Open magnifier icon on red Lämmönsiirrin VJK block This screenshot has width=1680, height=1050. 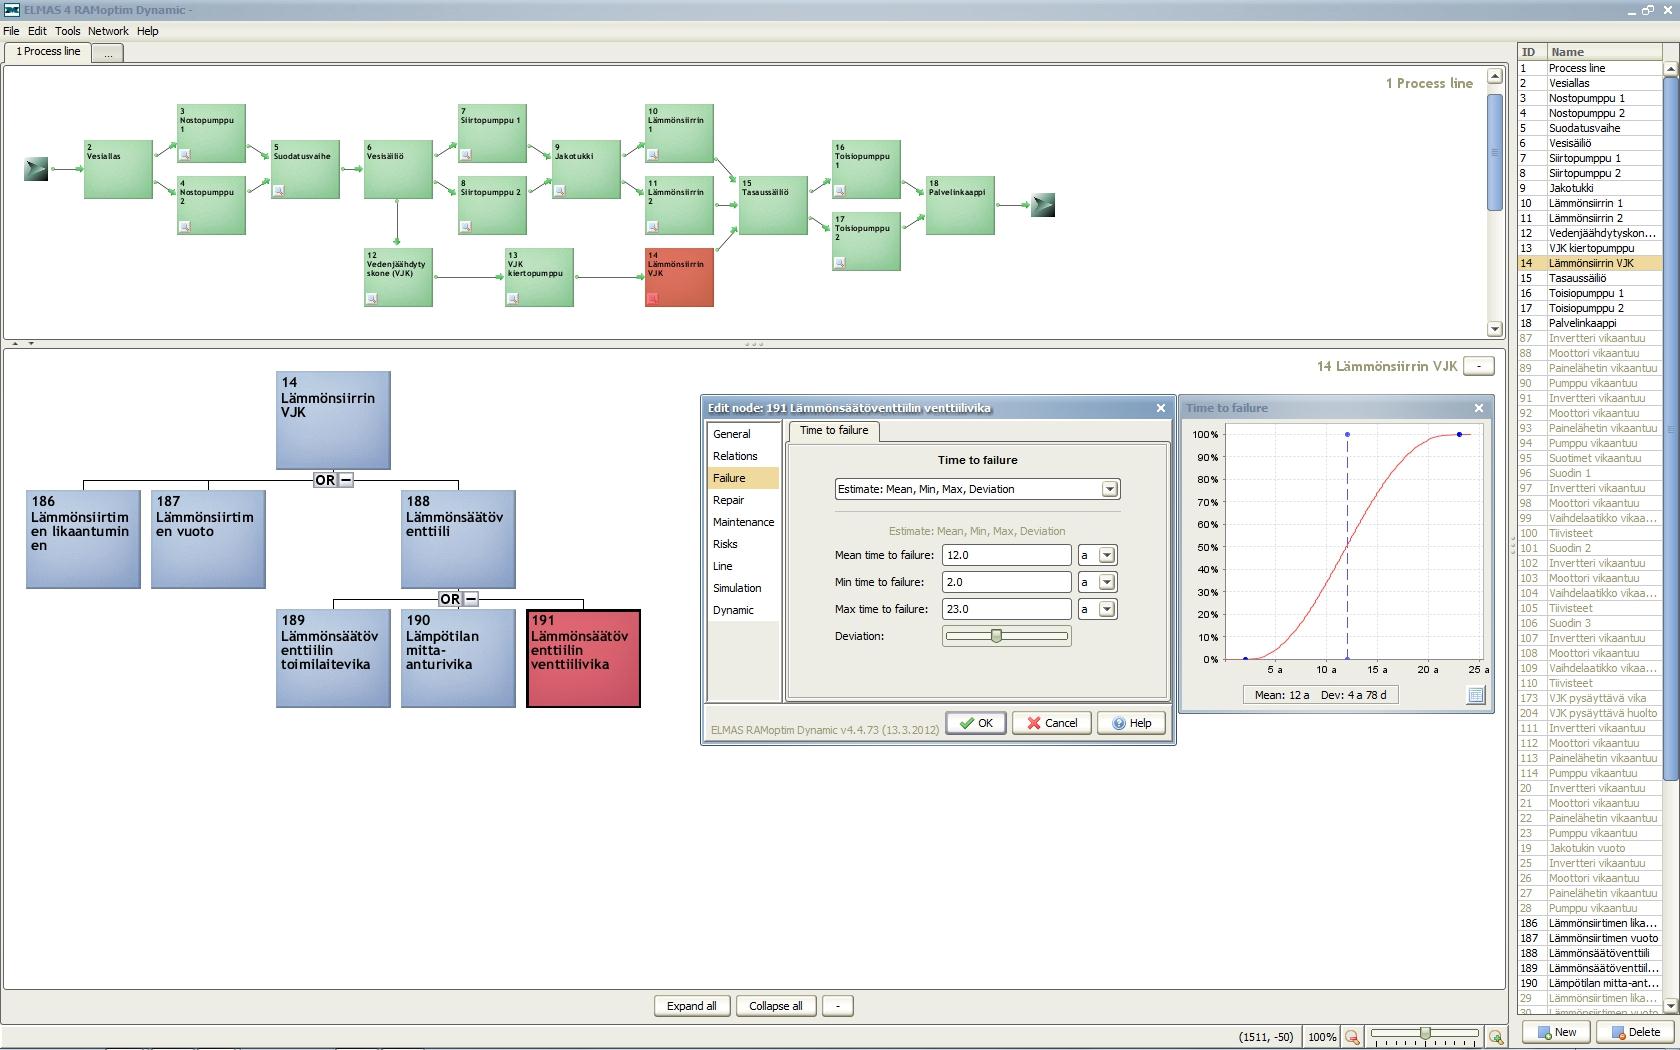653,298
